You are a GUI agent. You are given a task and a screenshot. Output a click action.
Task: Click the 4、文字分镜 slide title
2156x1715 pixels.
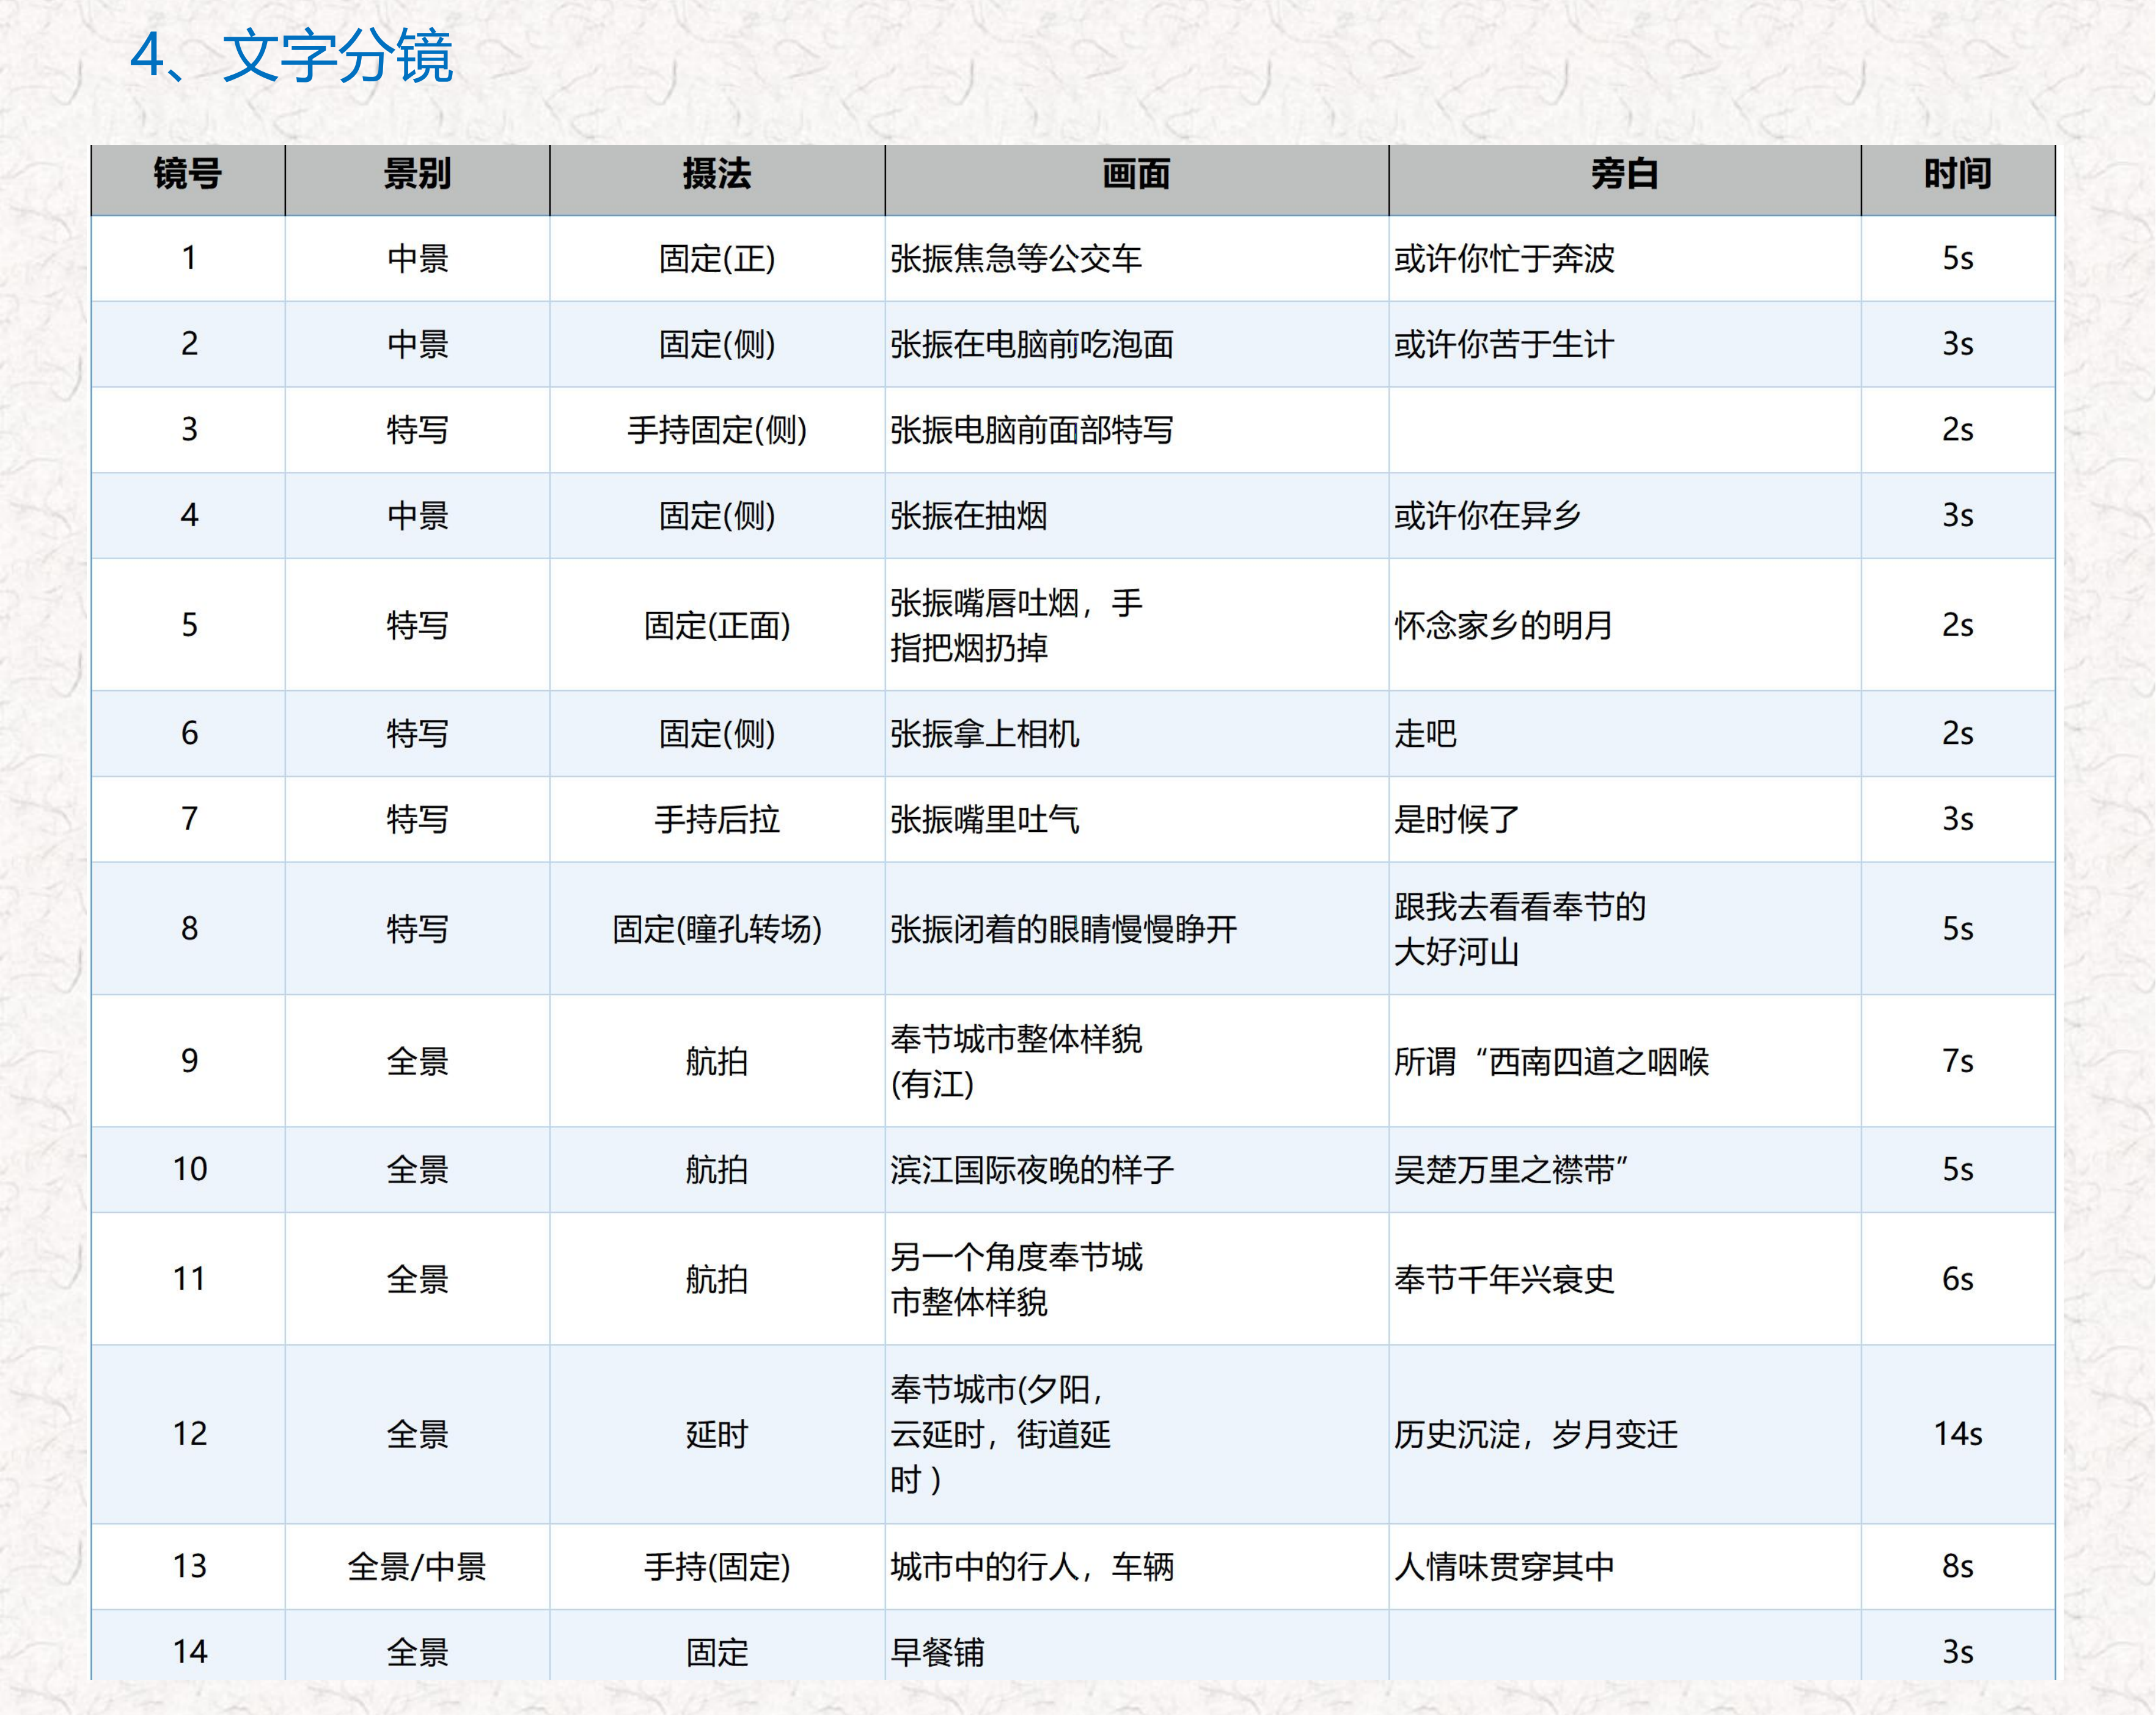pos(292,56)
